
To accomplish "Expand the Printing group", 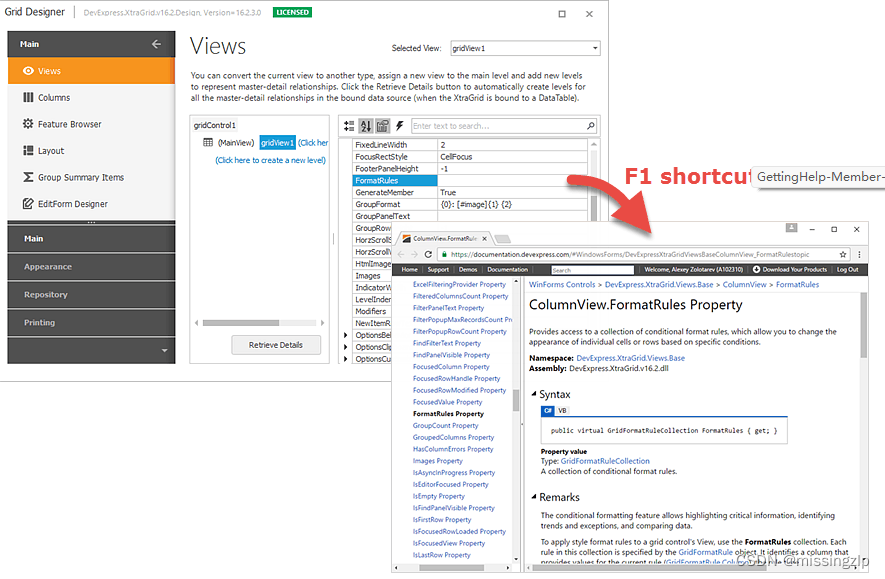I will [x=91, y=323].
